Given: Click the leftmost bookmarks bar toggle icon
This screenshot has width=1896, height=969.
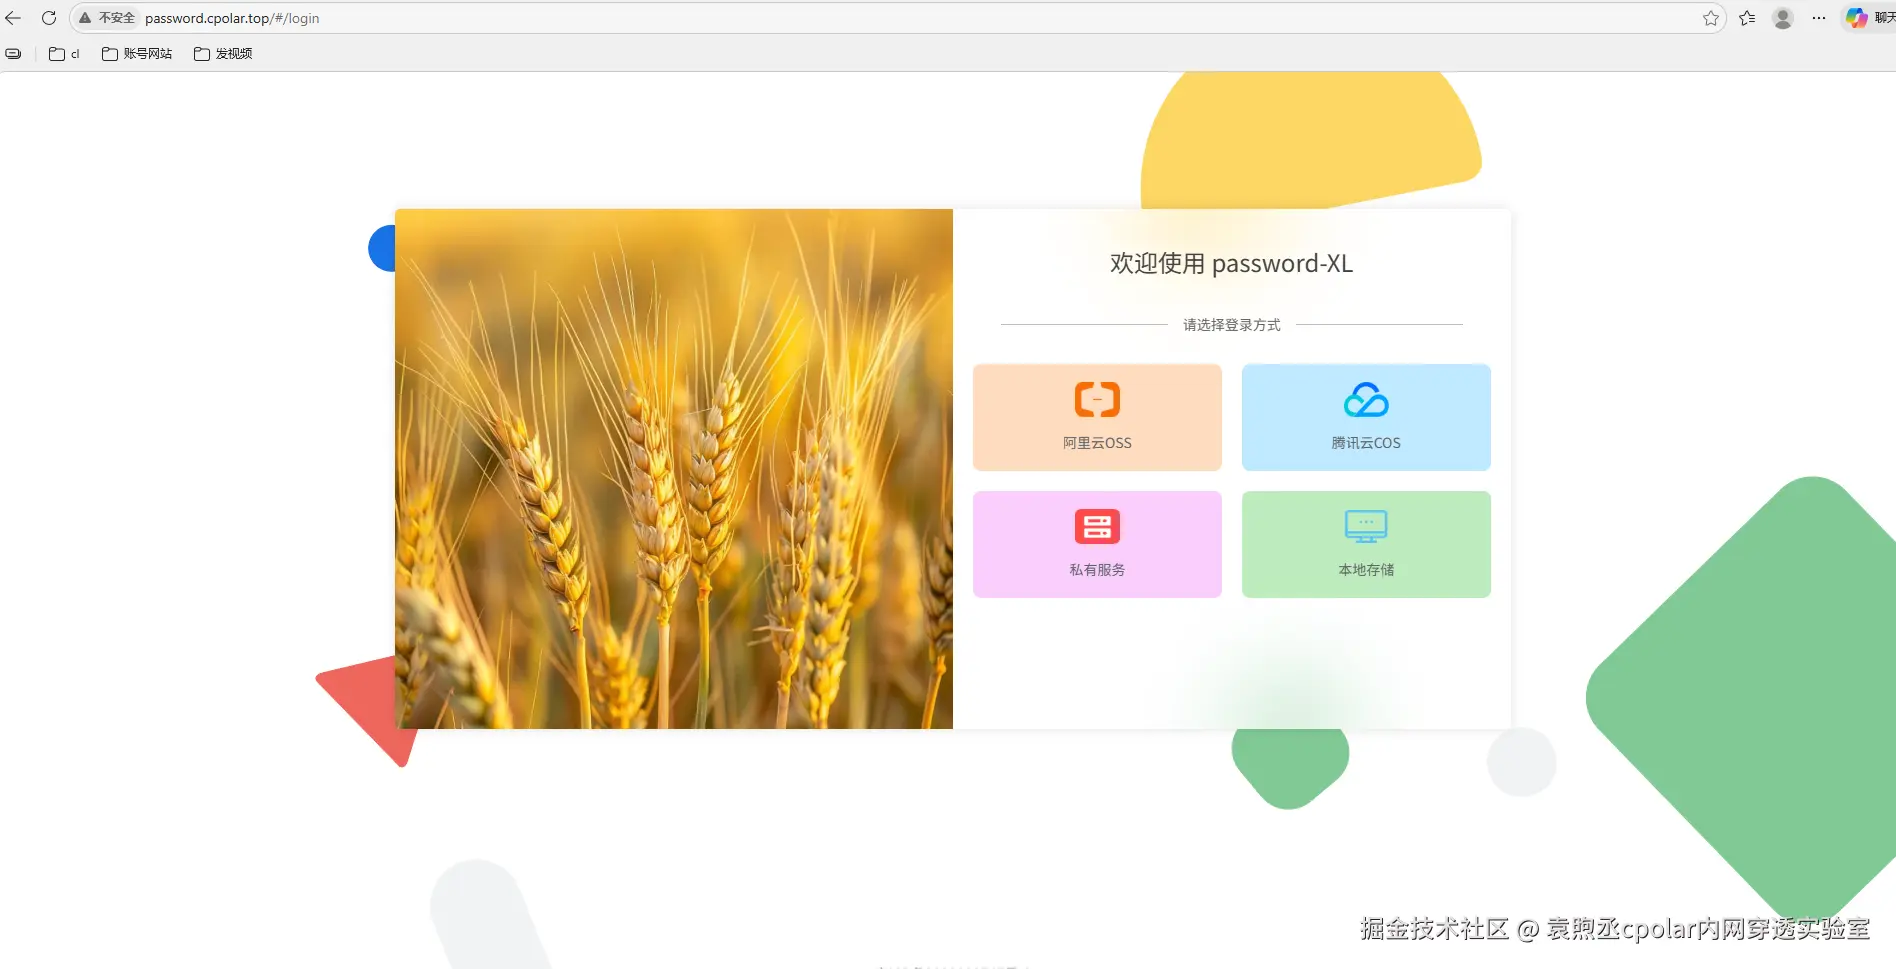Looking at the screenshot, I should coord(13,54).
